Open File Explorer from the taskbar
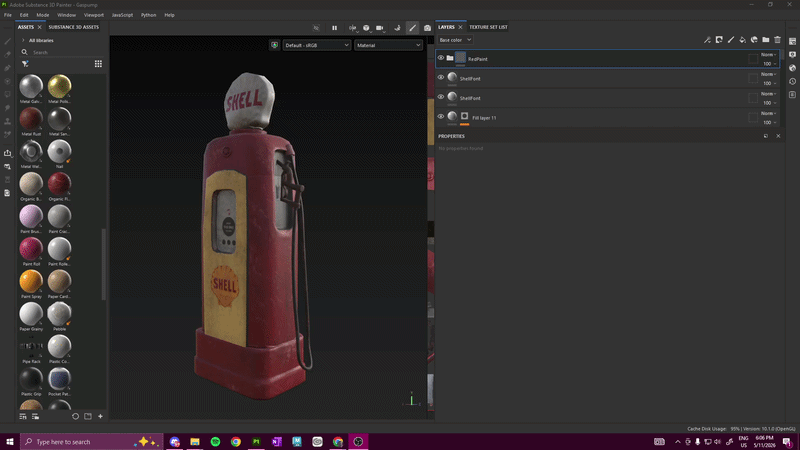The image size is (800, 450). pos(195,441)
